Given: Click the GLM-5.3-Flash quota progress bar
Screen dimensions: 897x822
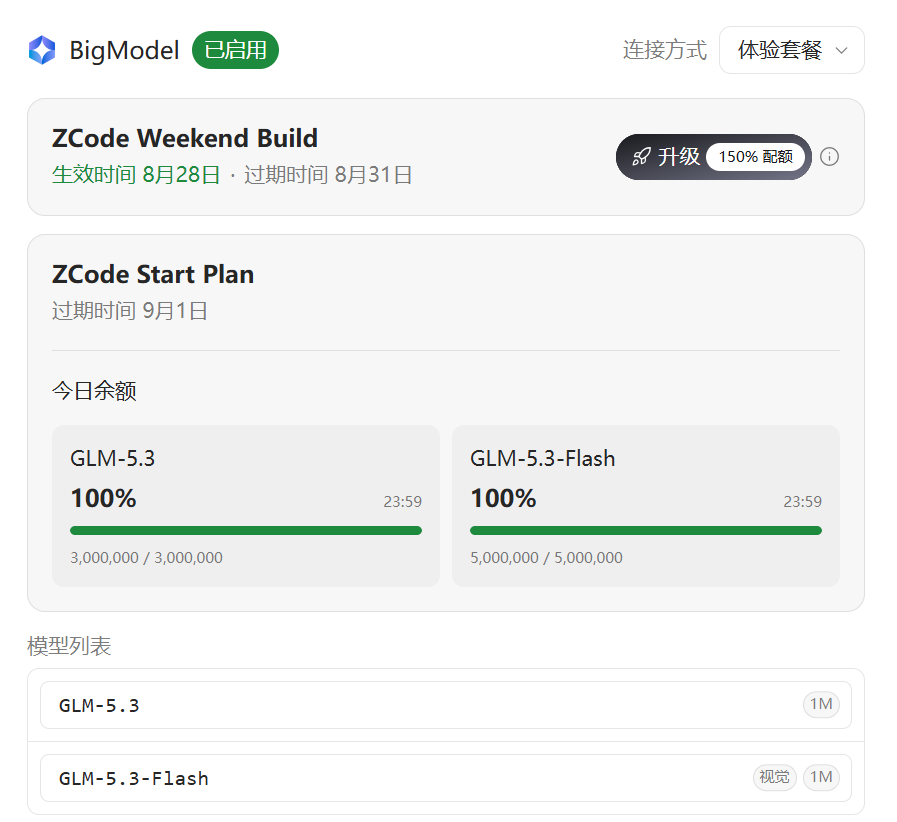Looking at the screenshot, I should pos(646,530).
